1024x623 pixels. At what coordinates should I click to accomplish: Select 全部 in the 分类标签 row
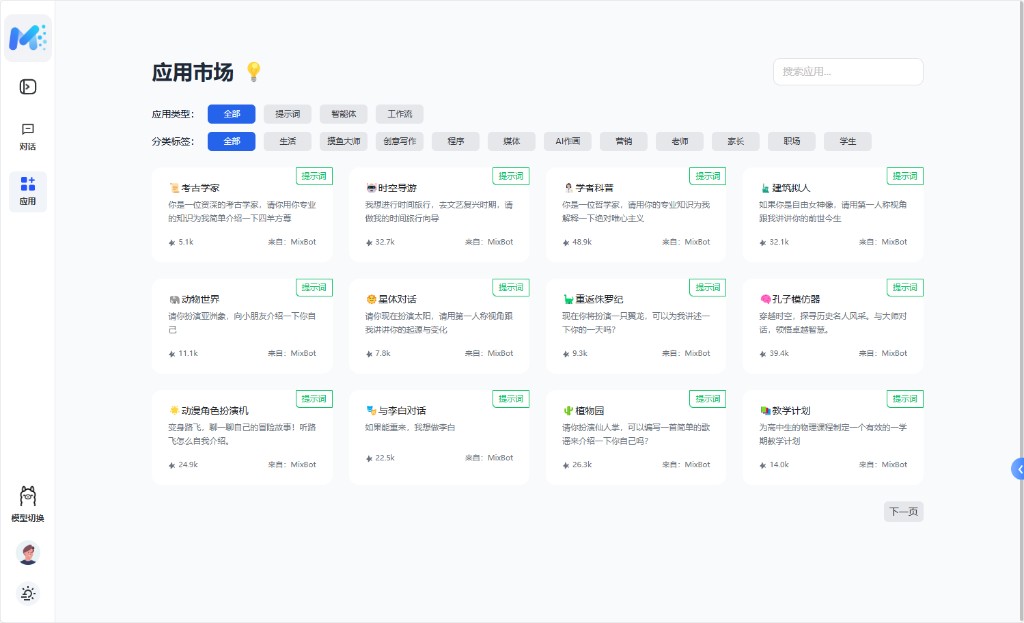232,141
